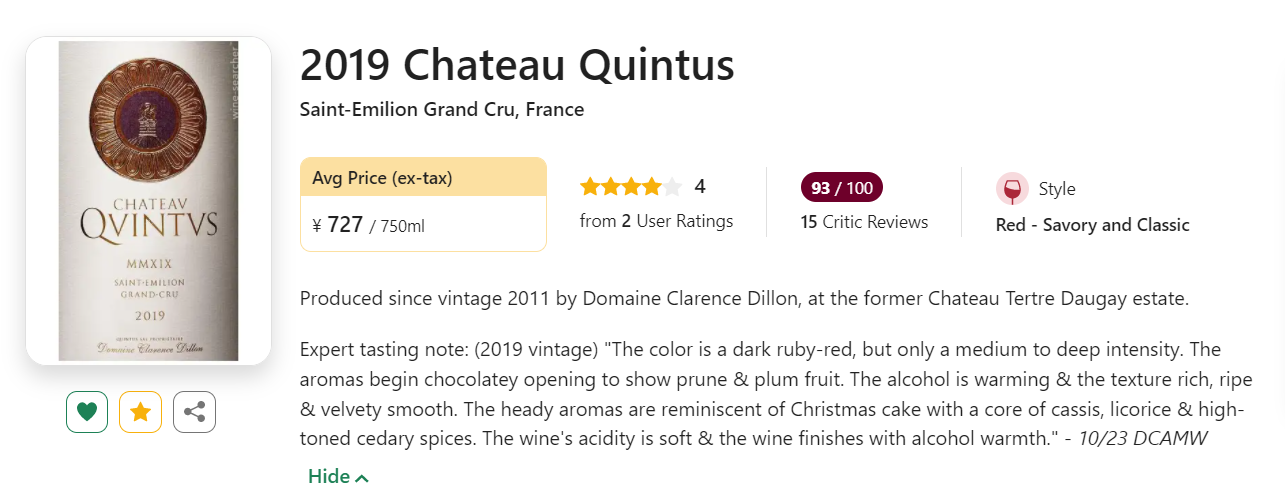Click the 93 / 100 critic score badge

click(841, 188)
